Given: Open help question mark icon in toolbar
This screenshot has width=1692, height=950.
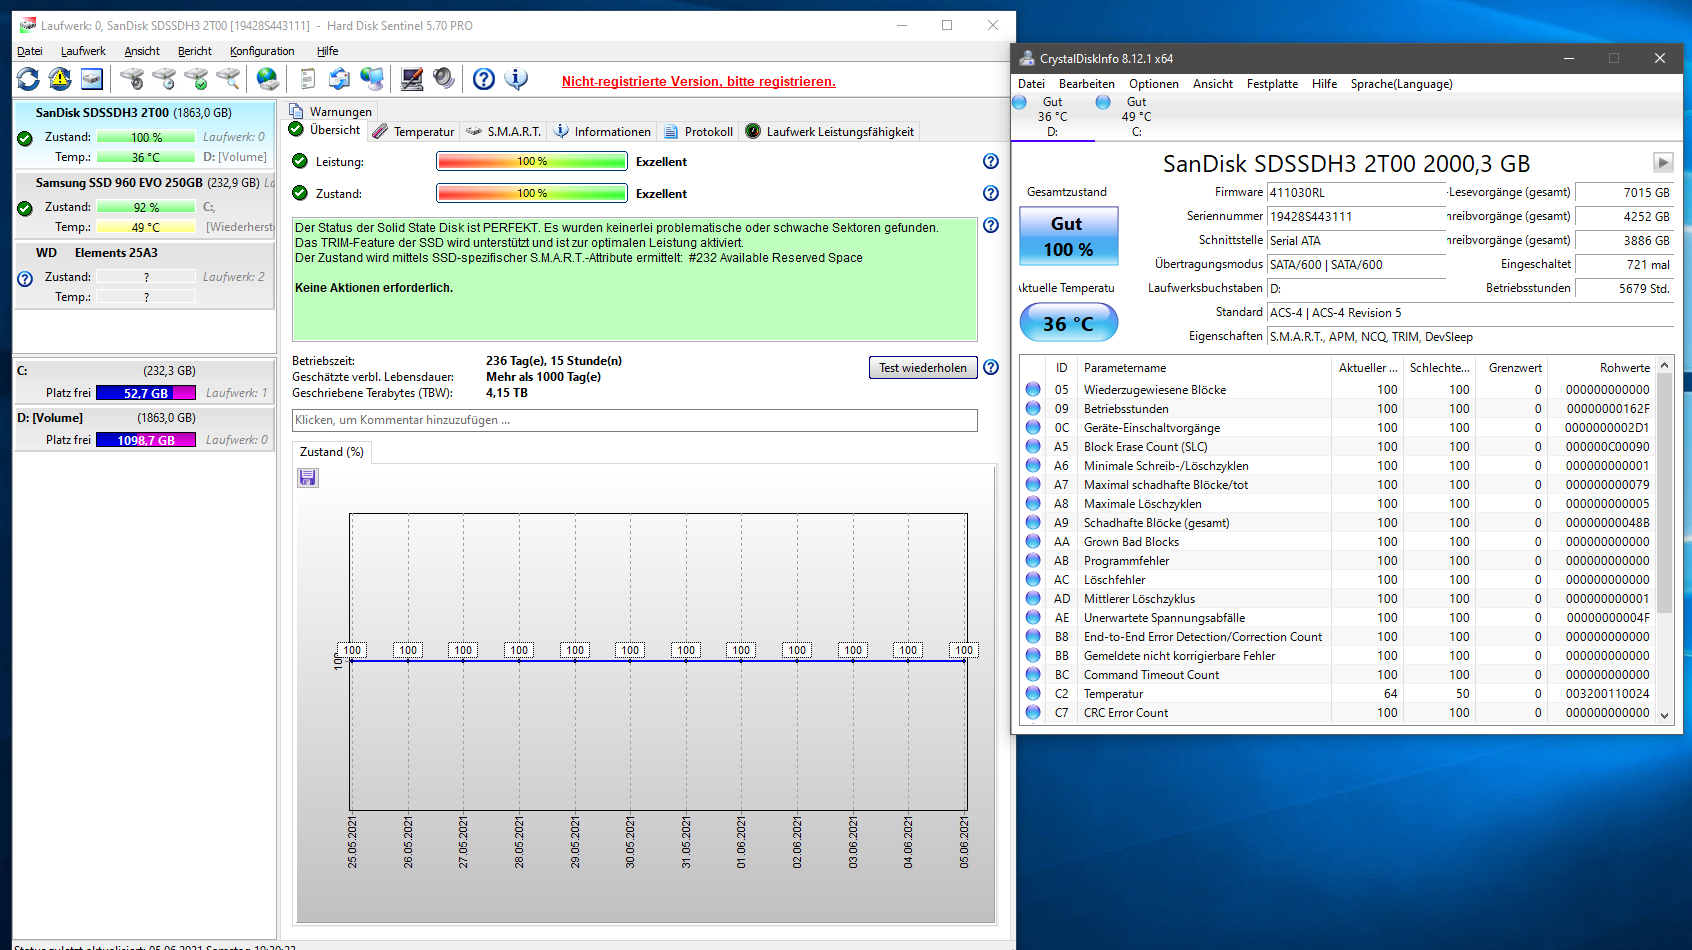Looking at the screenshot, I should click(x=484, y=79).
